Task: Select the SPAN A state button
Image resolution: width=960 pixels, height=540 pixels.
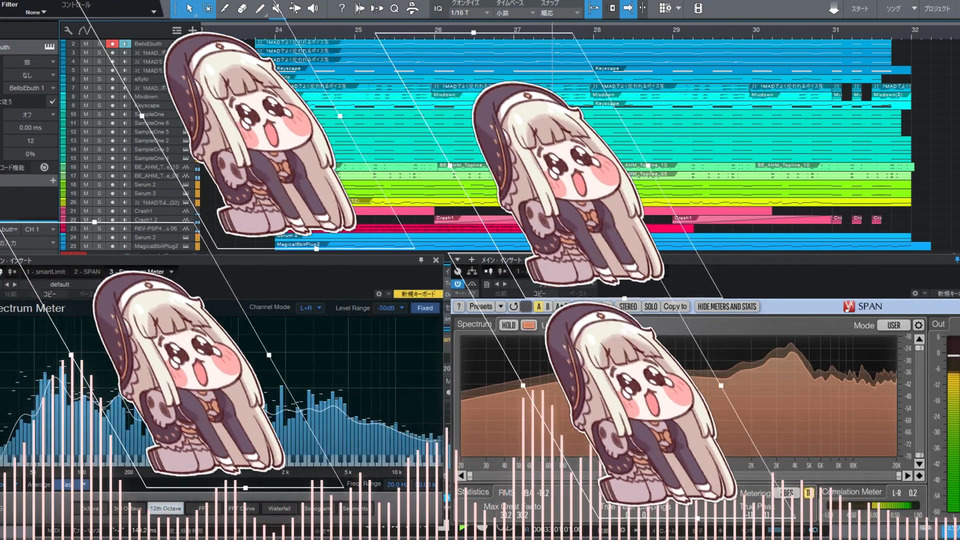Action: point(538,306)
